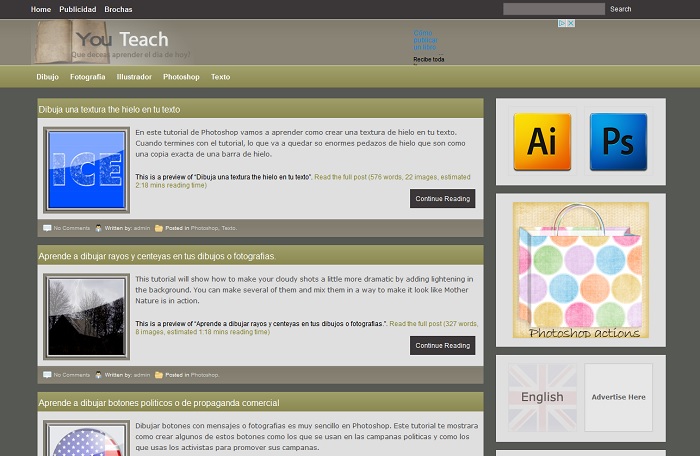
Task: Open the ICE tutorial thumbnail
Action: click(86, 169)
